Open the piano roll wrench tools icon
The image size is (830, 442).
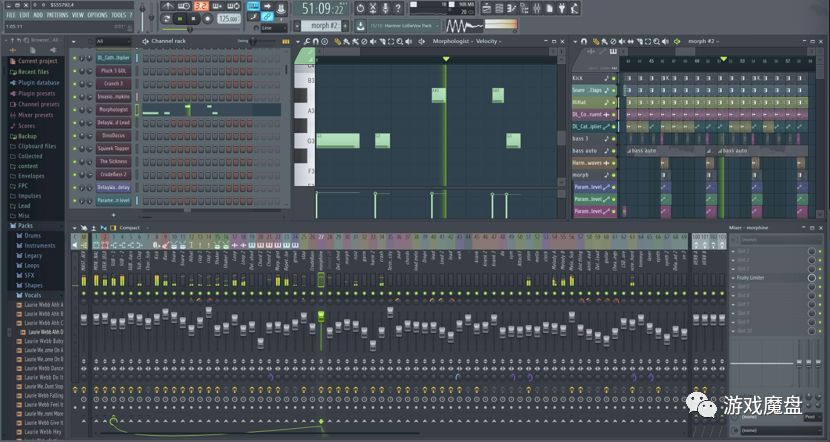306,42
